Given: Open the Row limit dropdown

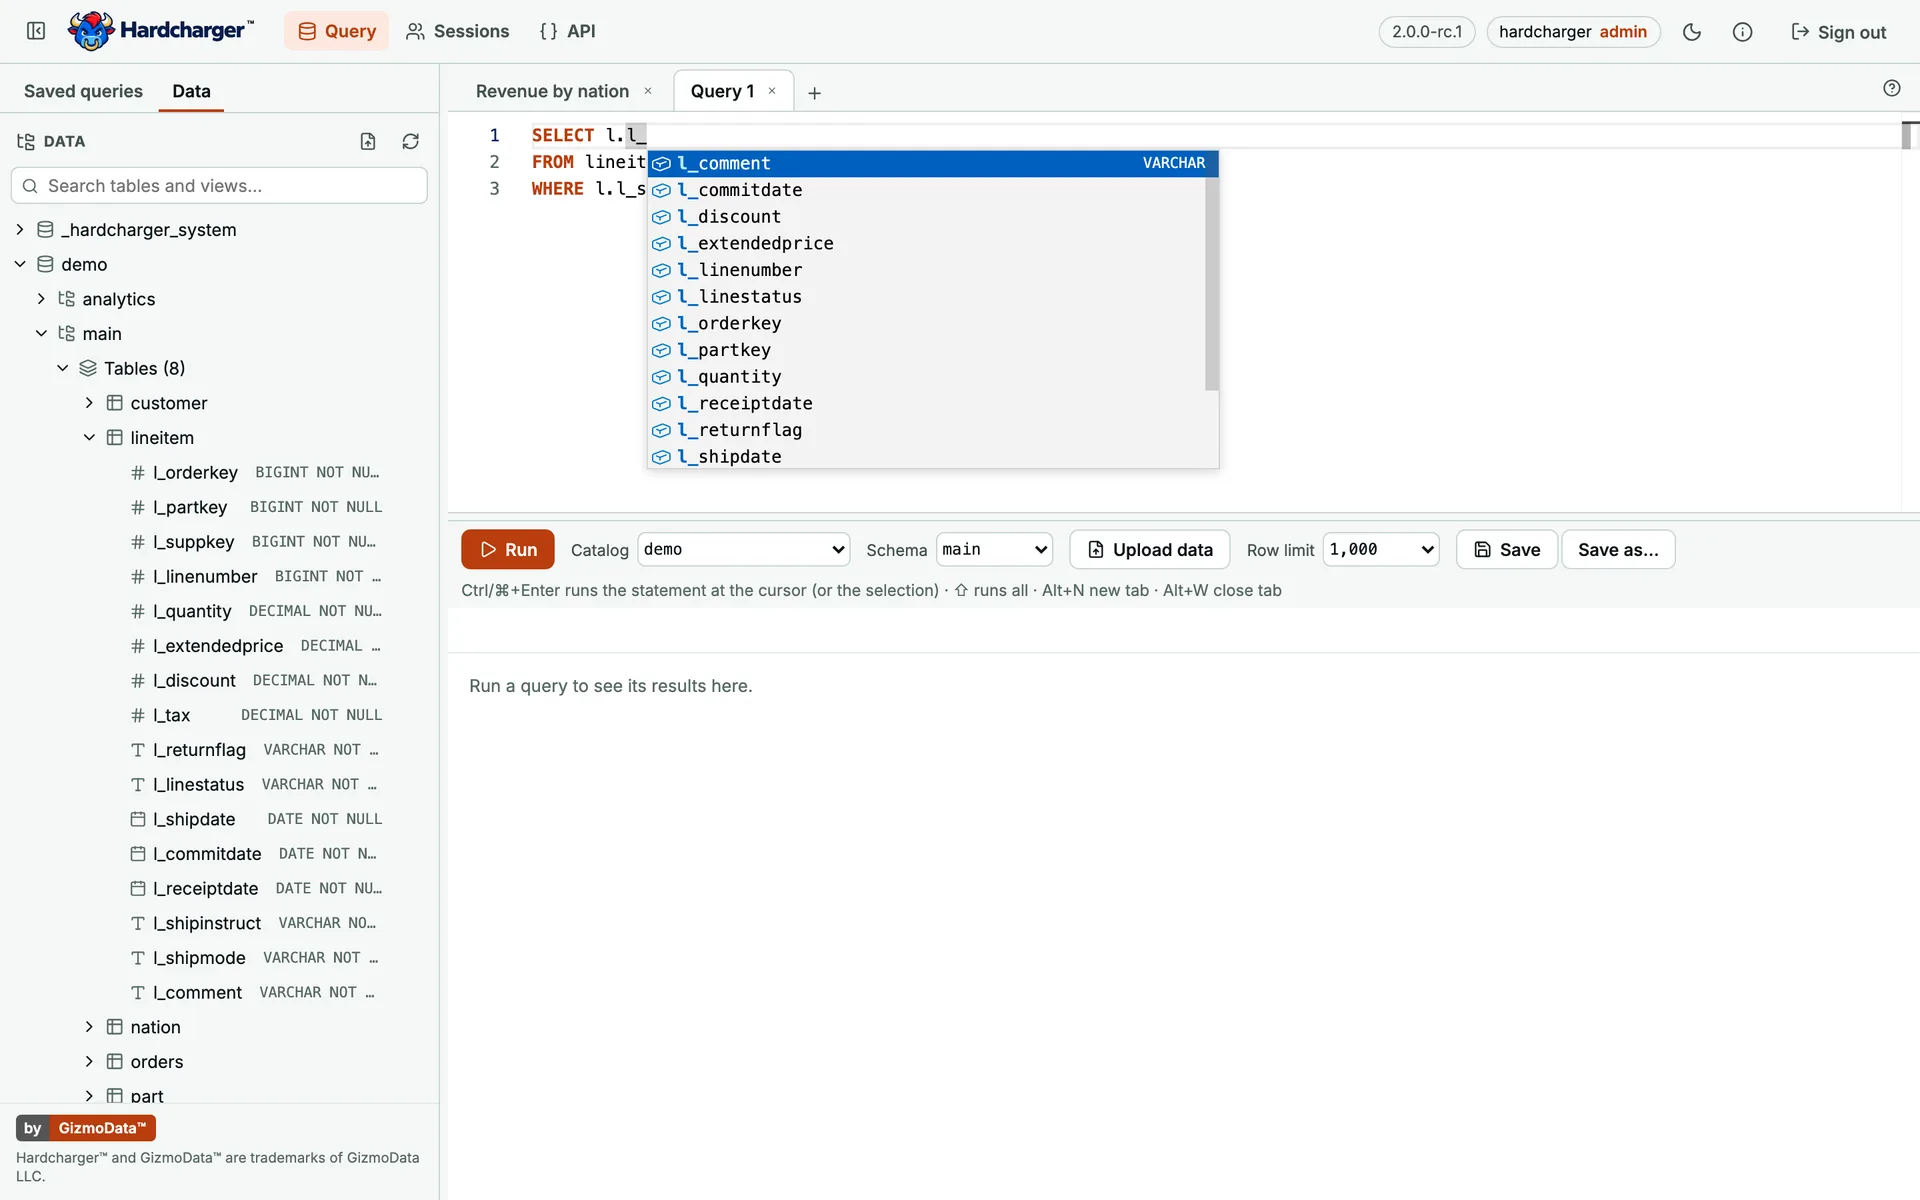Looking at the screenshot, I should click(1381, 549).
